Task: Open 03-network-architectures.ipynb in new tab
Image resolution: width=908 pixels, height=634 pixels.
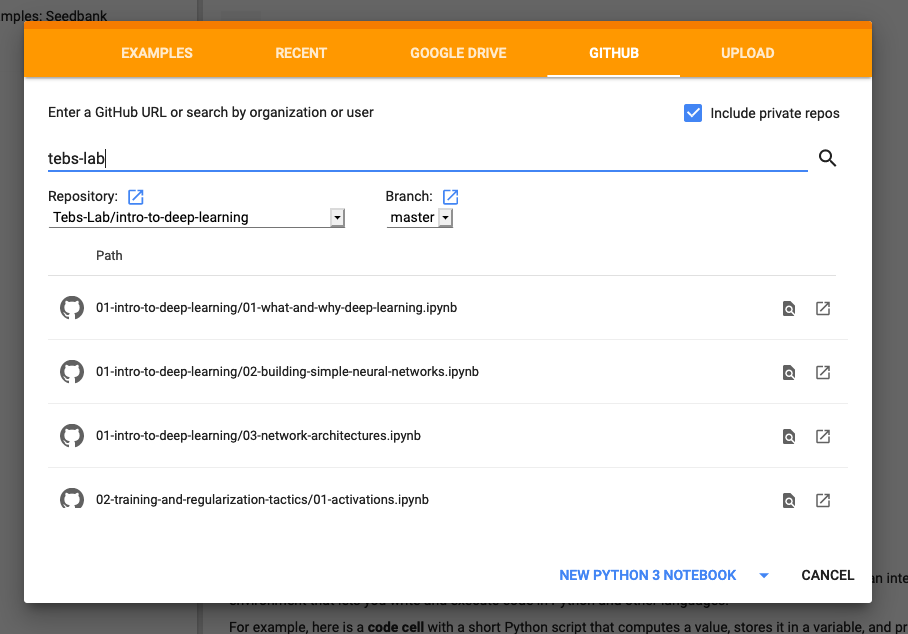Action: coord(823,436)
